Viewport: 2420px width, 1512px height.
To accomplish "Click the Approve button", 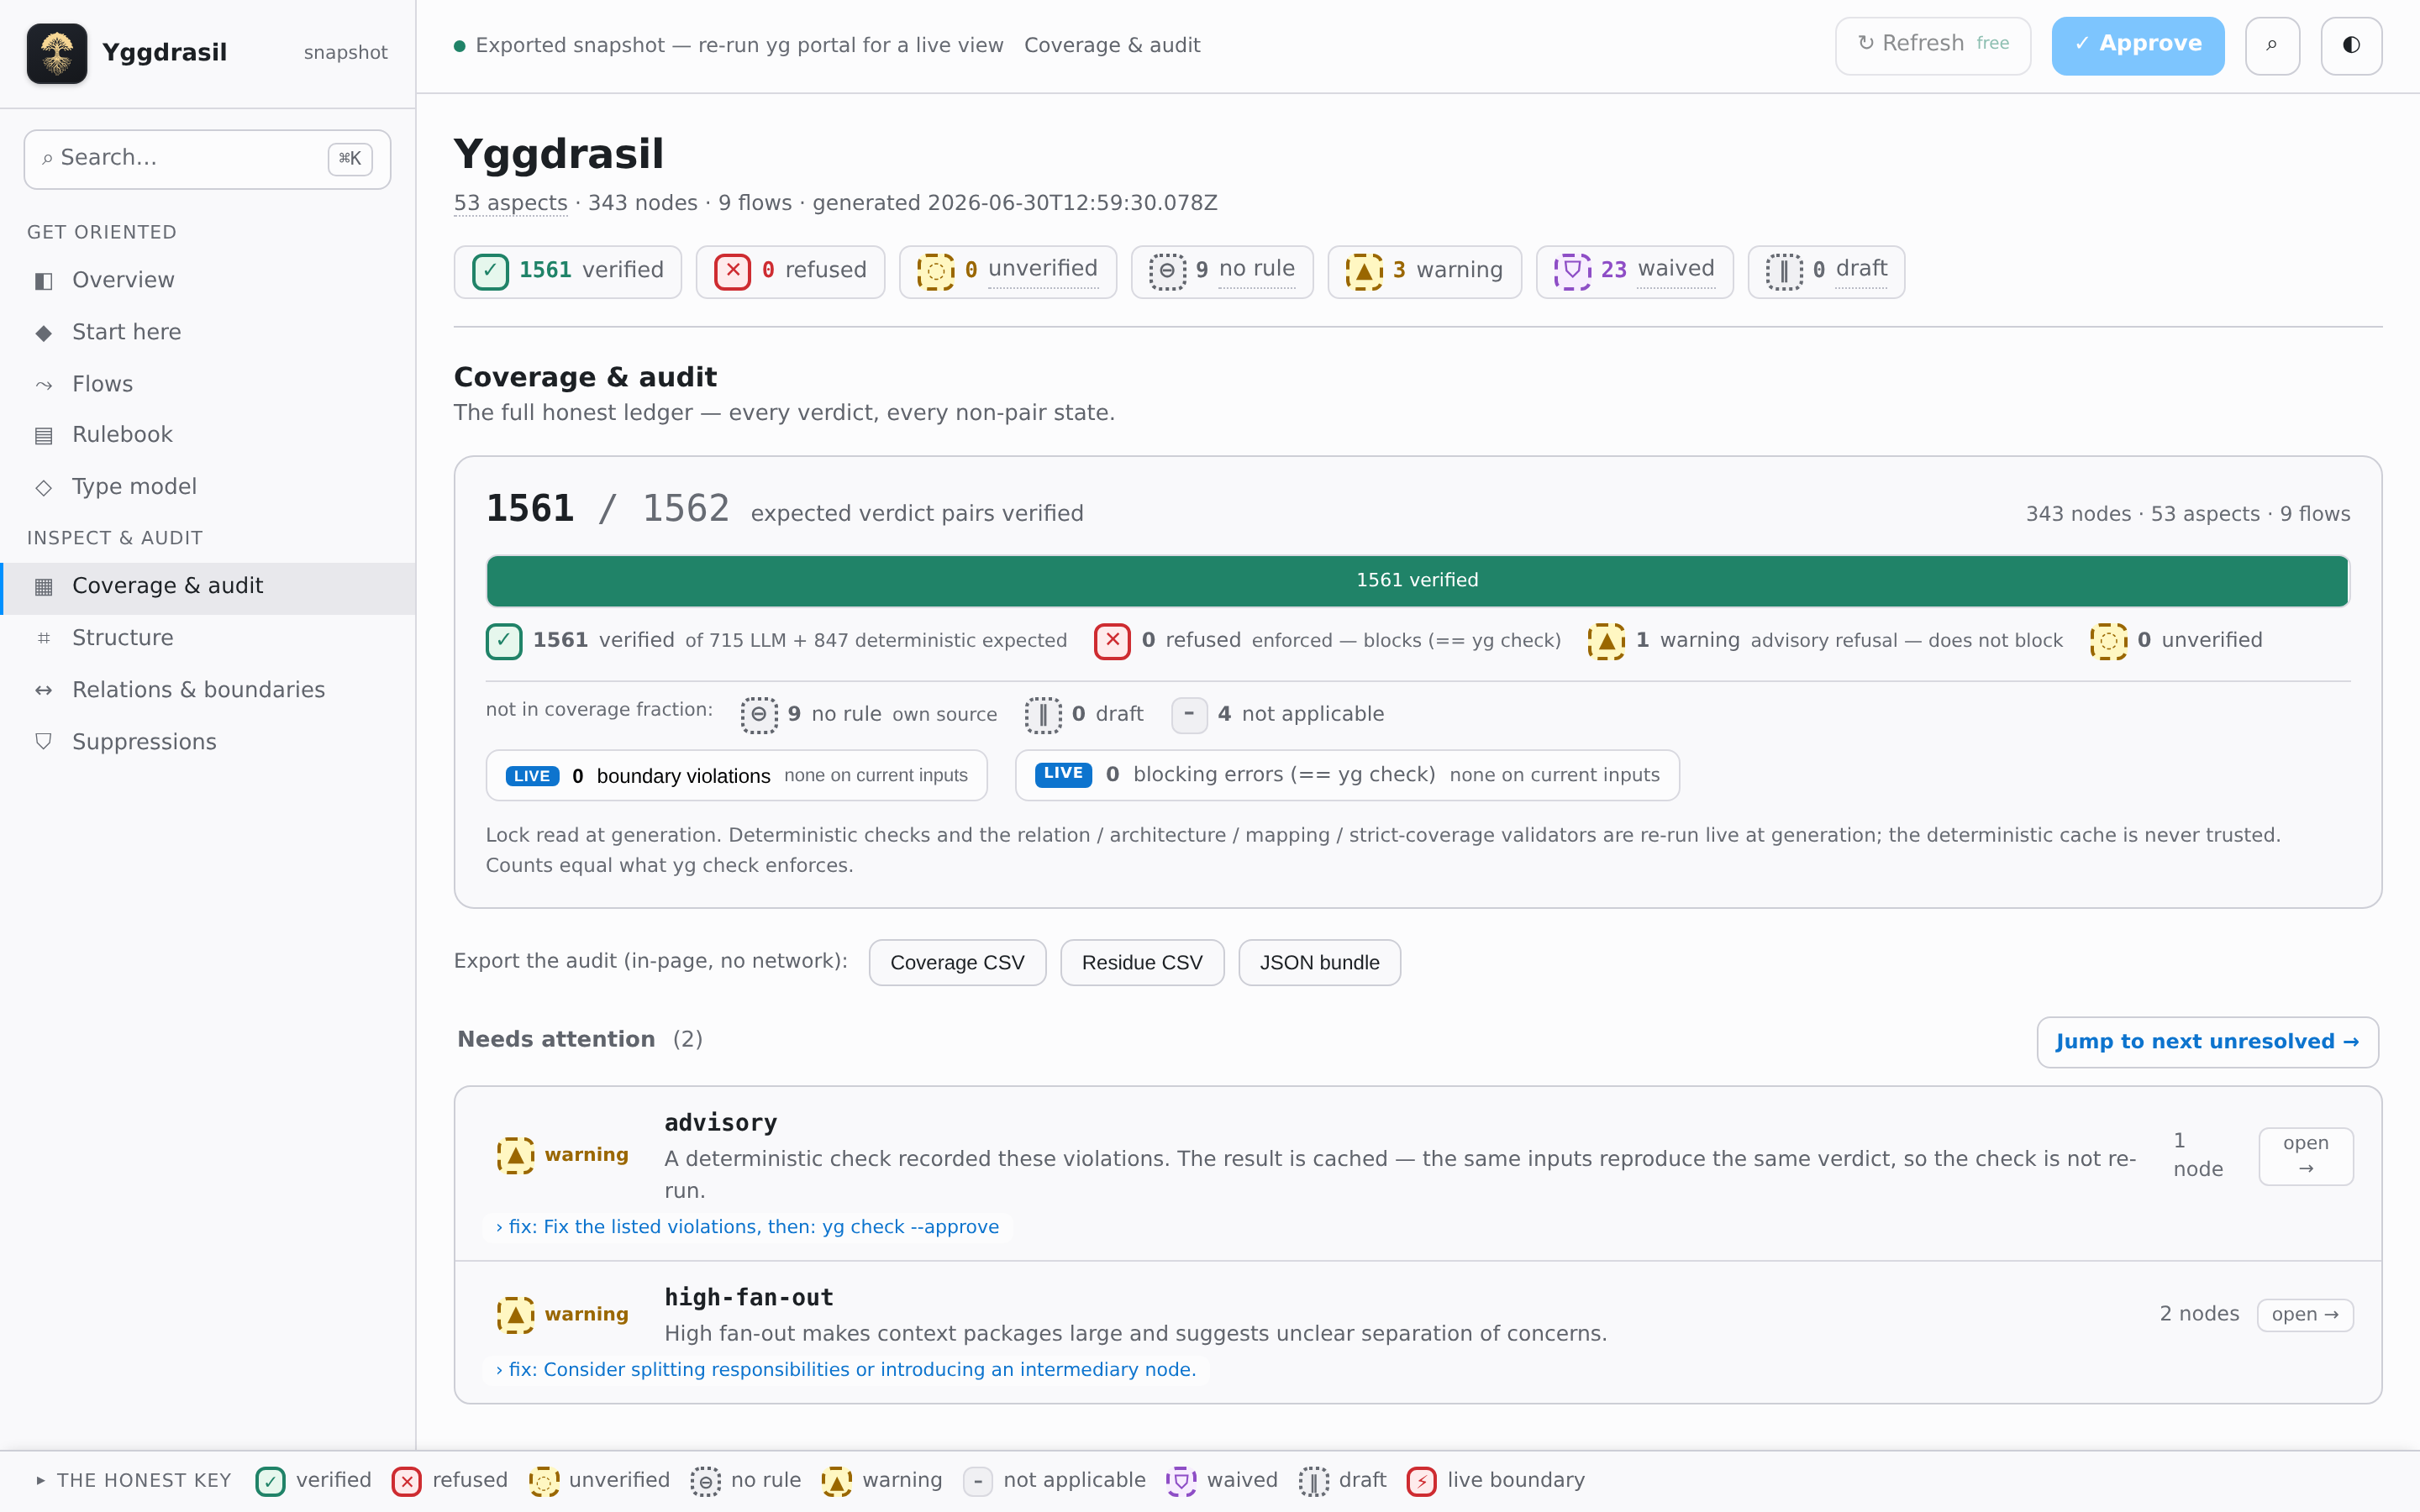I will point(2137,45).
